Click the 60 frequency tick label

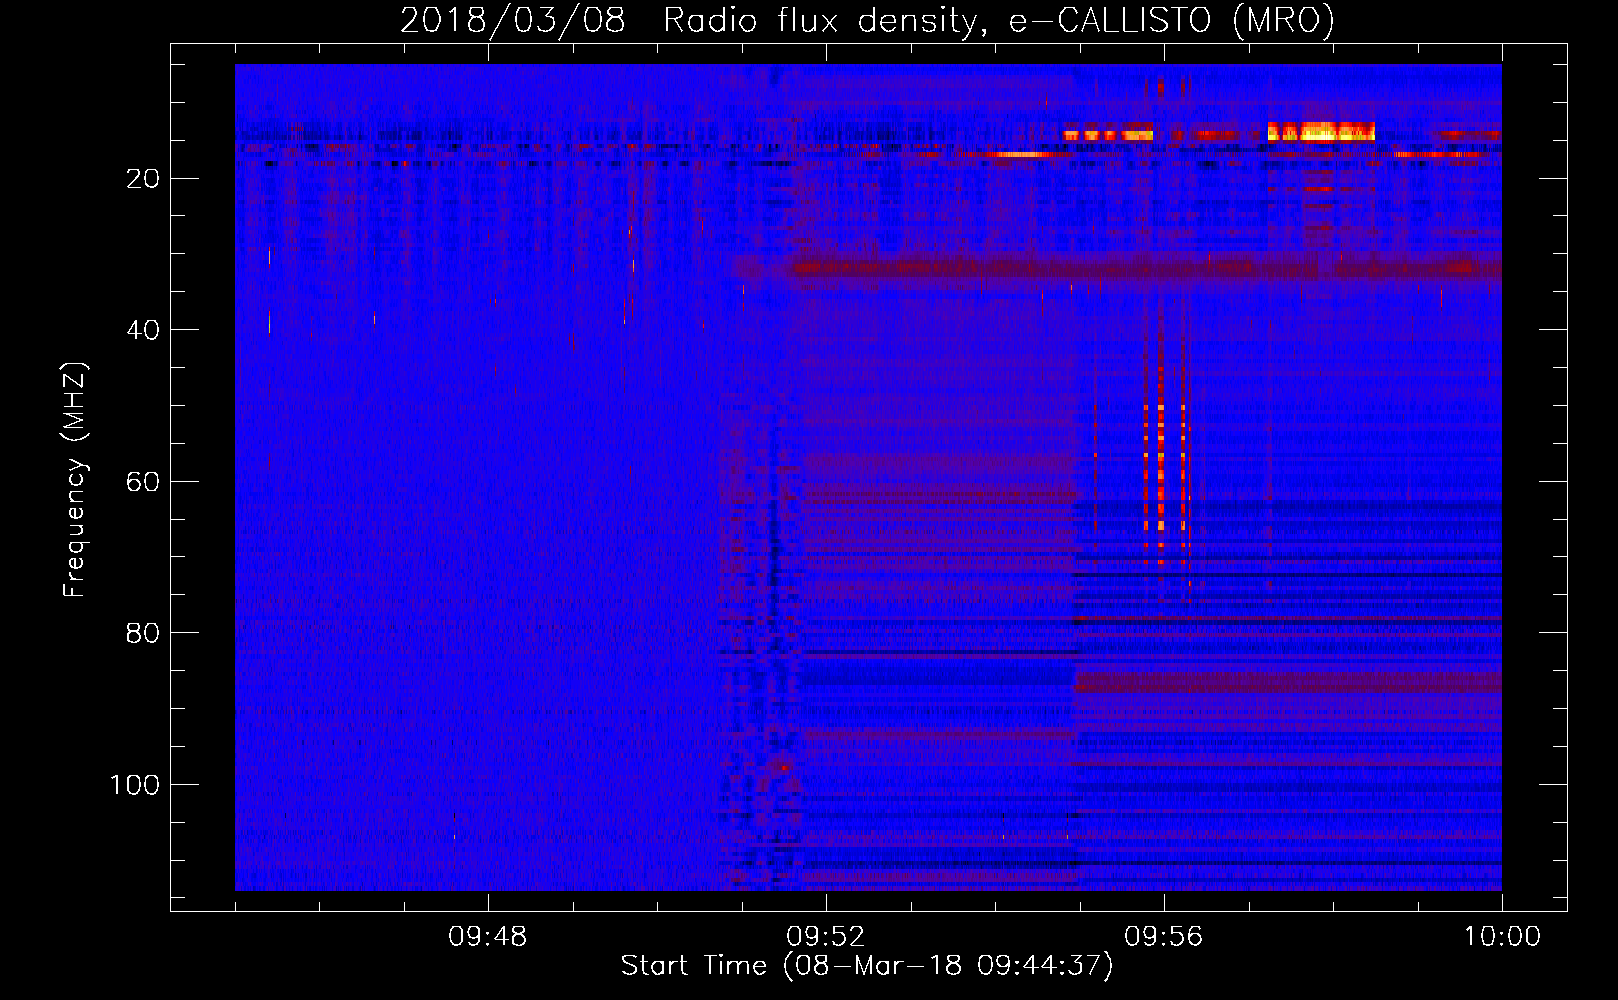pyautogui.click(x=143, y=482)
